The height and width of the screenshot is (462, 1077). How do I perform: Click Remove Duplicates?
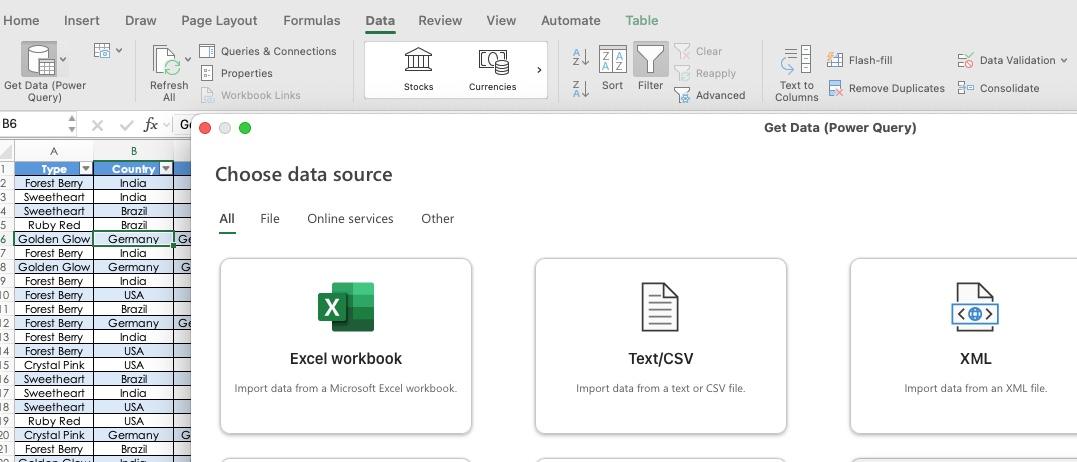coord(886,89)
